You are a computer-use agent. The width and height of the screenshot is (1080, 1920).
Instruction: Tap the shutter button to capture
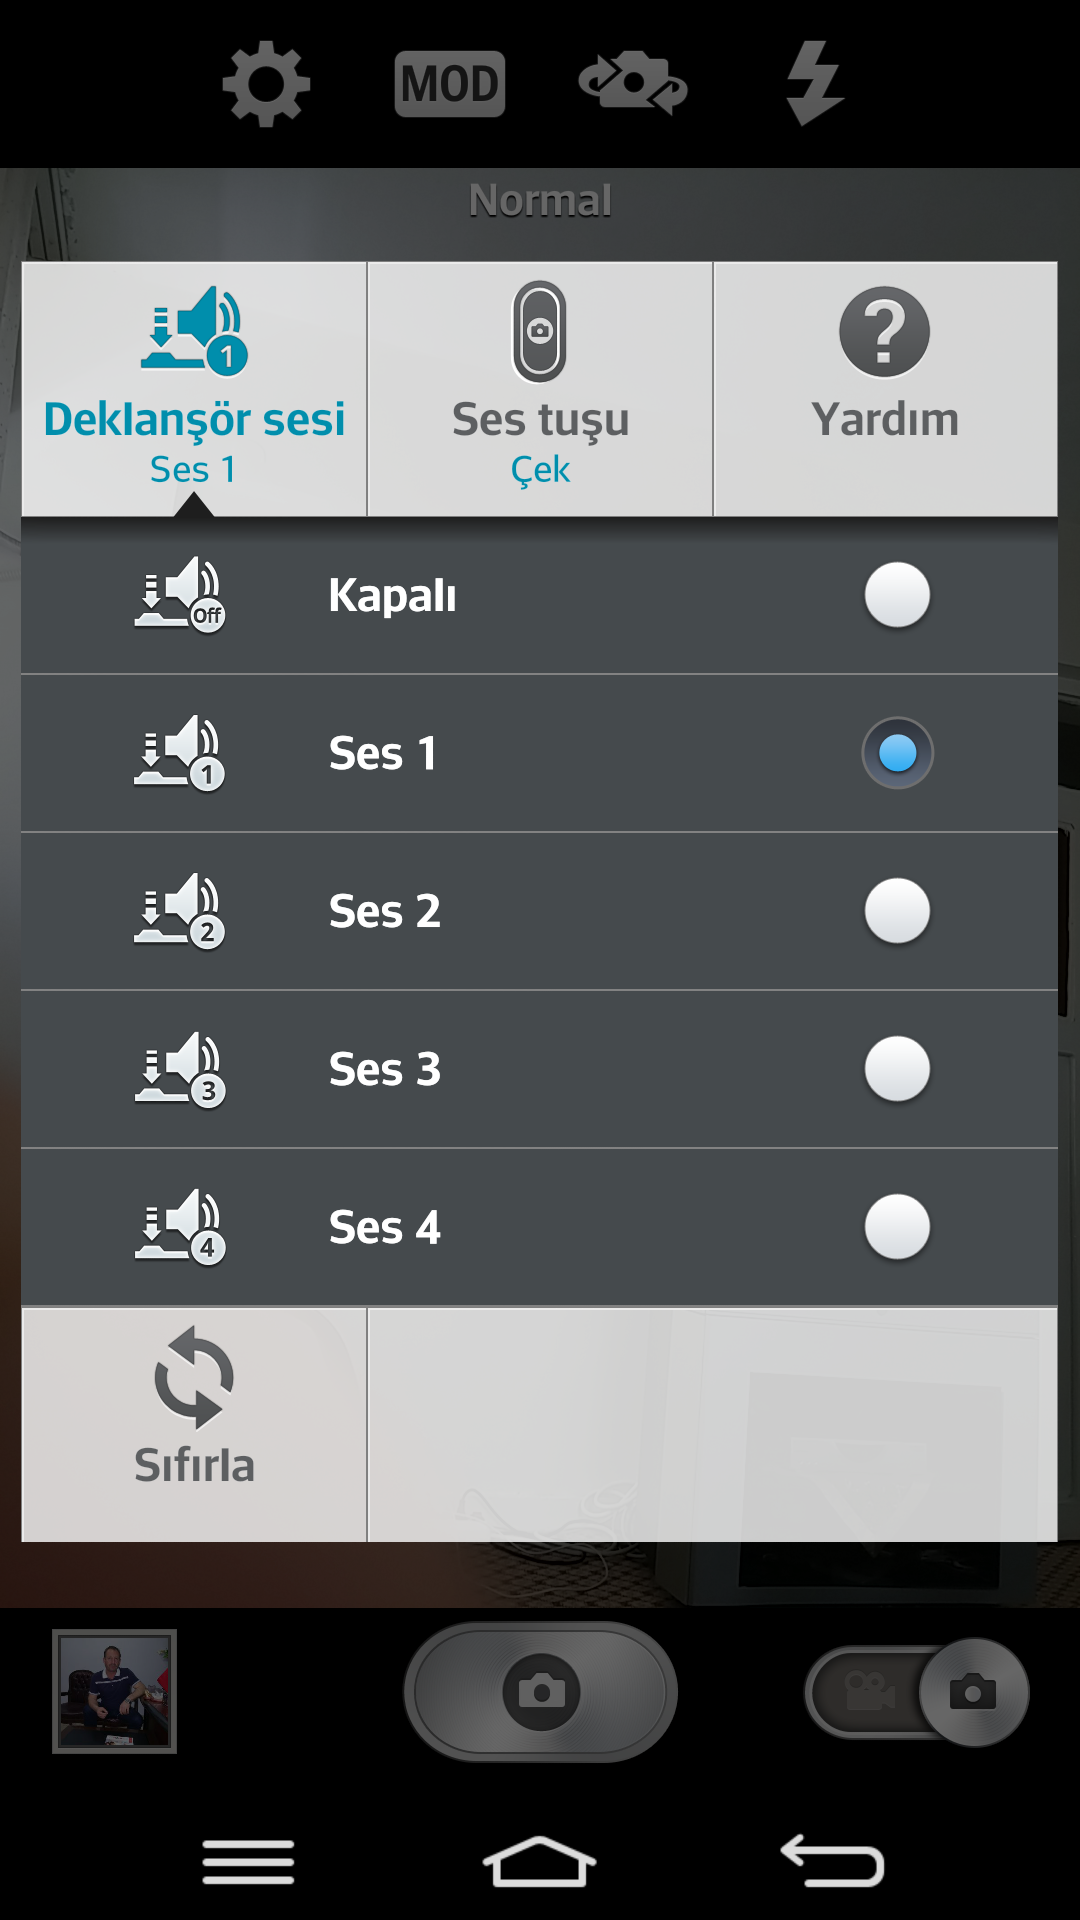tap(541, 1691)
